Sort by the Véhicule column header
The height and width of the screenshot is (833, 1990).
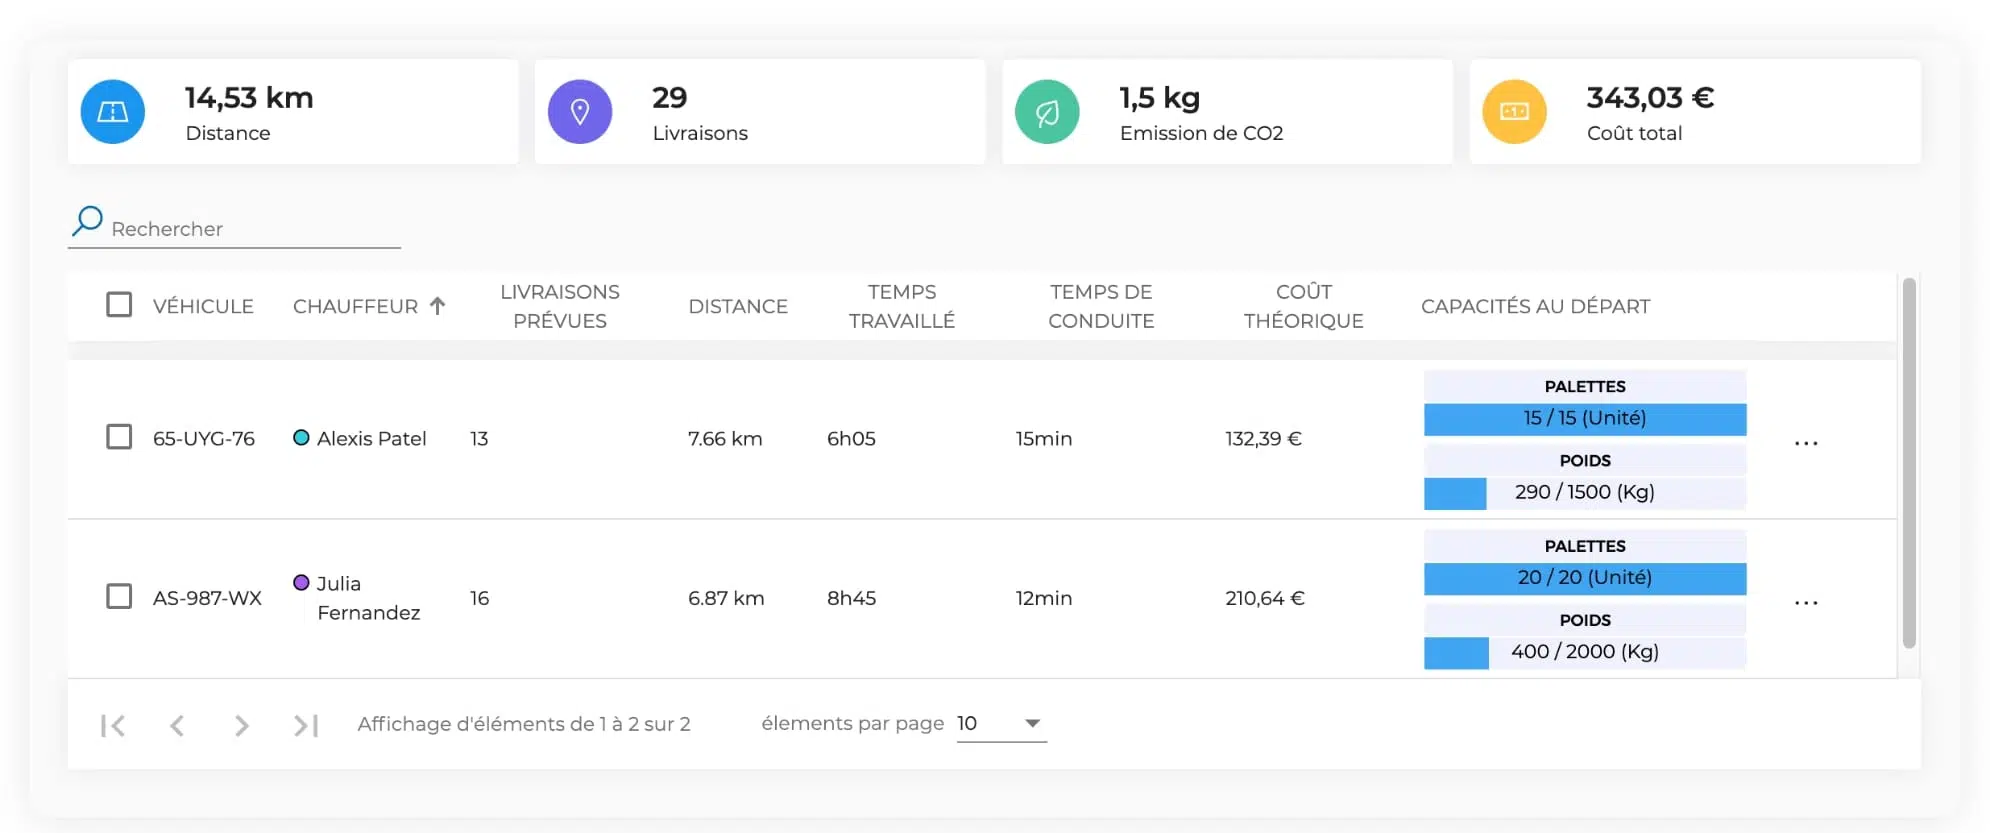click(203, 306)
